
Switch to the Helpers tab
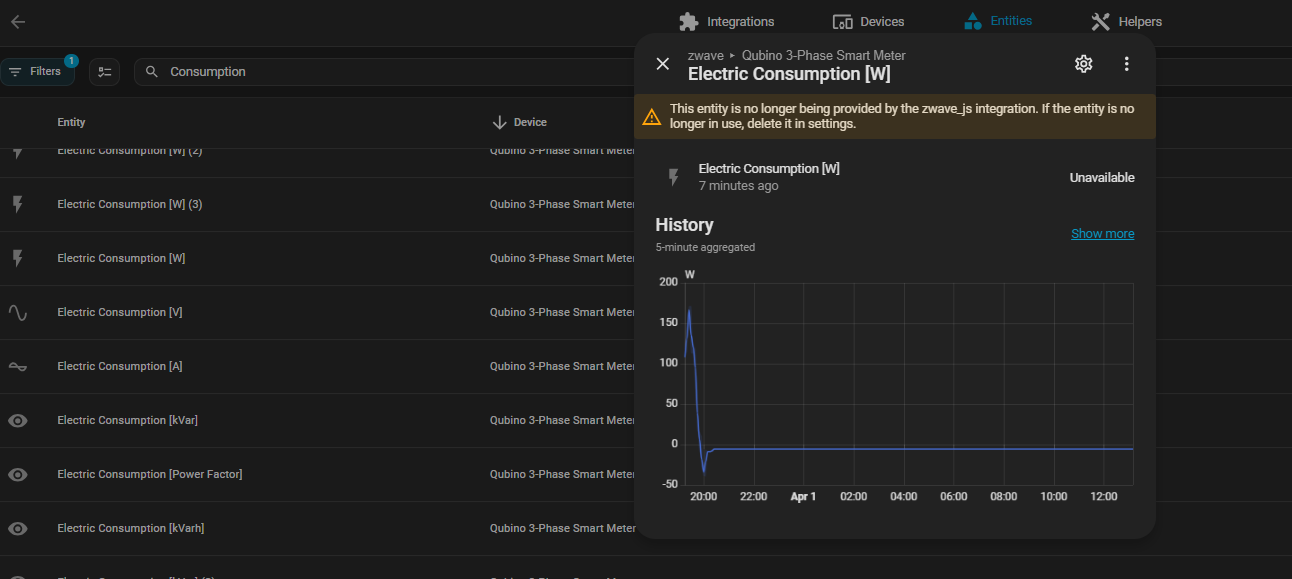click(1127, 22)
